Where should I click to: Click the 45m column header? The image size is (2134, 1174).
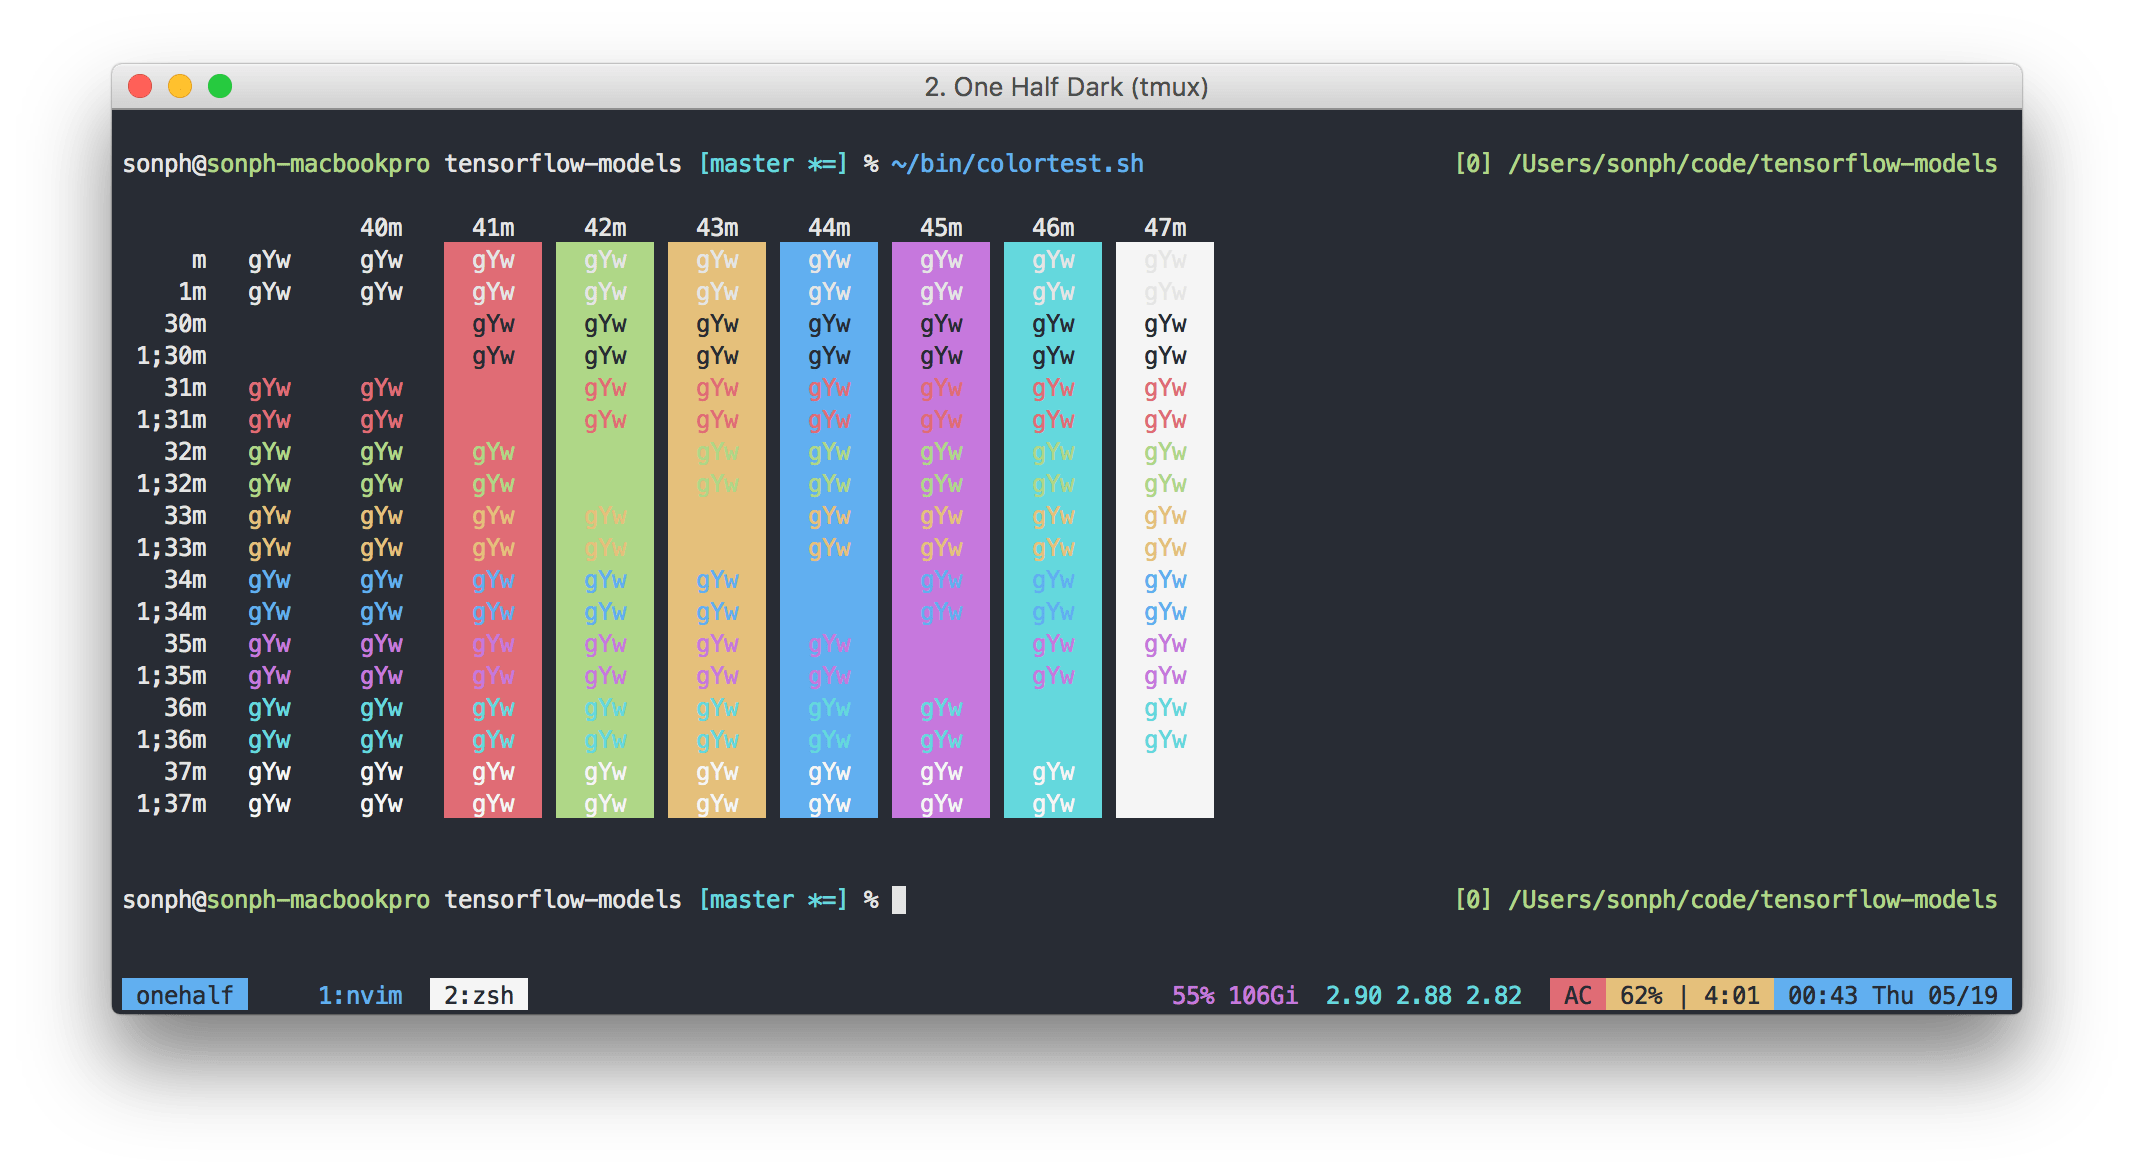click(941, 228)
